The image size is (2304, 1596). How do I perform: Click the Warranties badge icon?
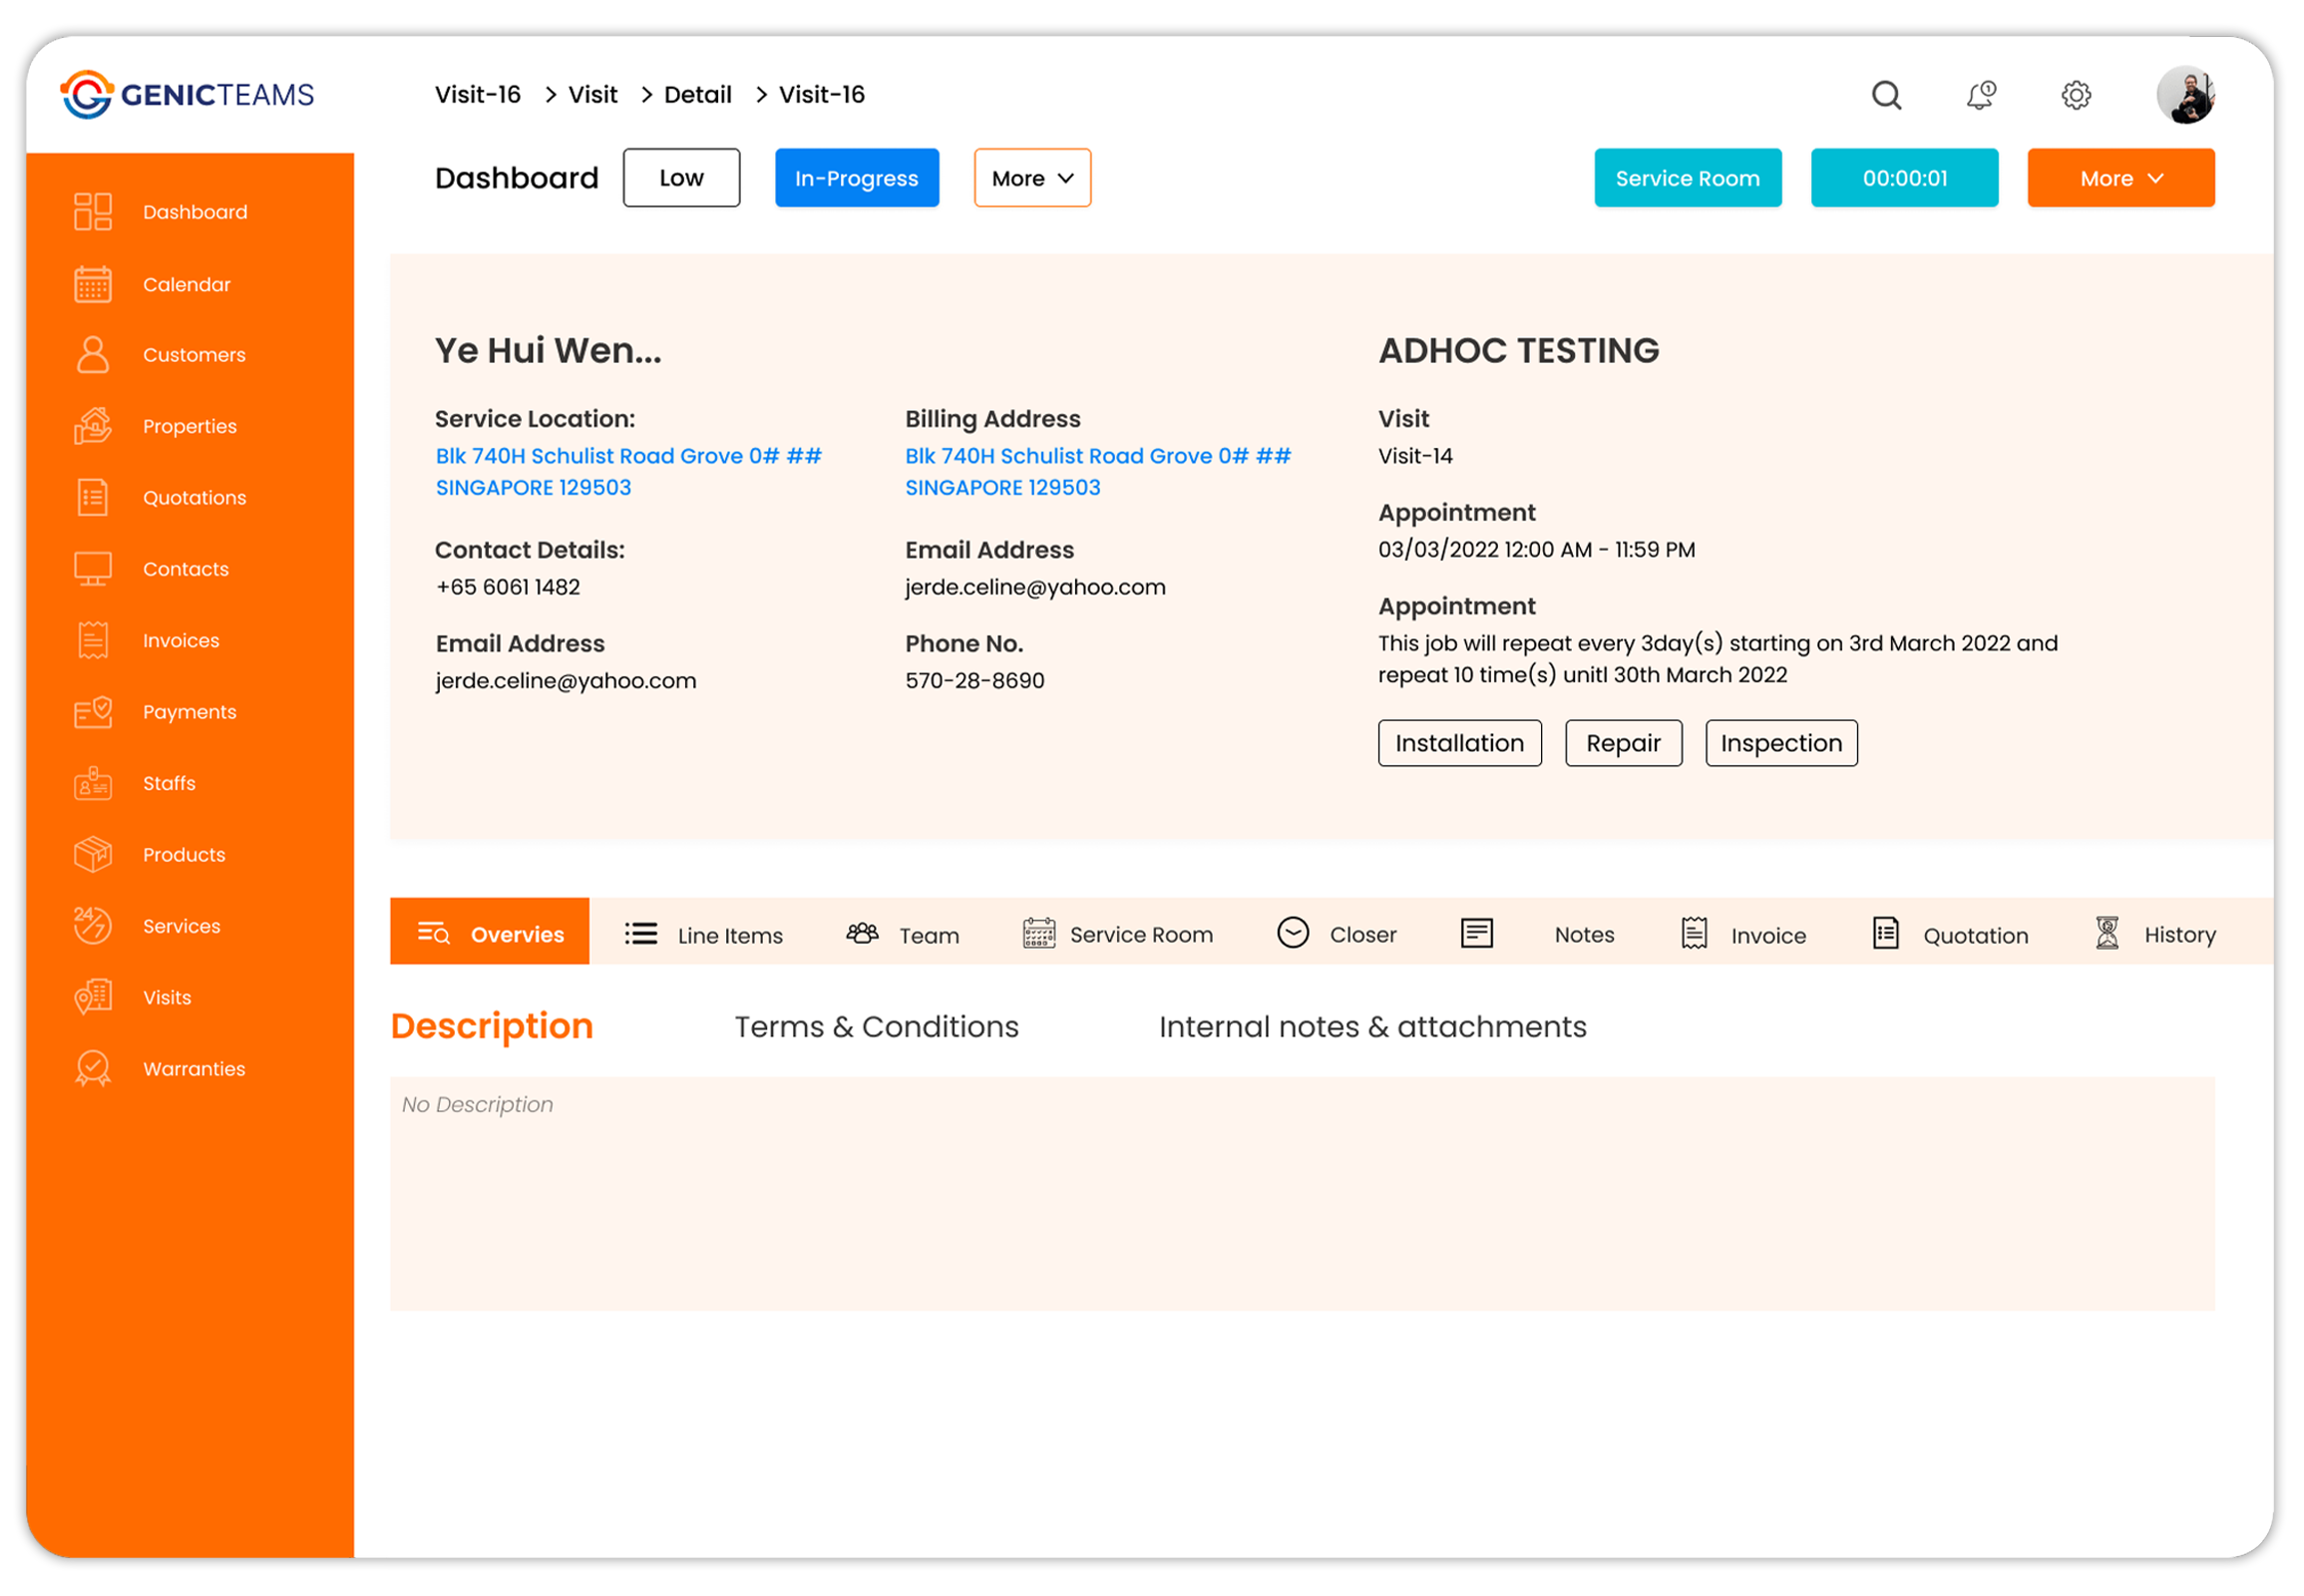coord(93,1069)
